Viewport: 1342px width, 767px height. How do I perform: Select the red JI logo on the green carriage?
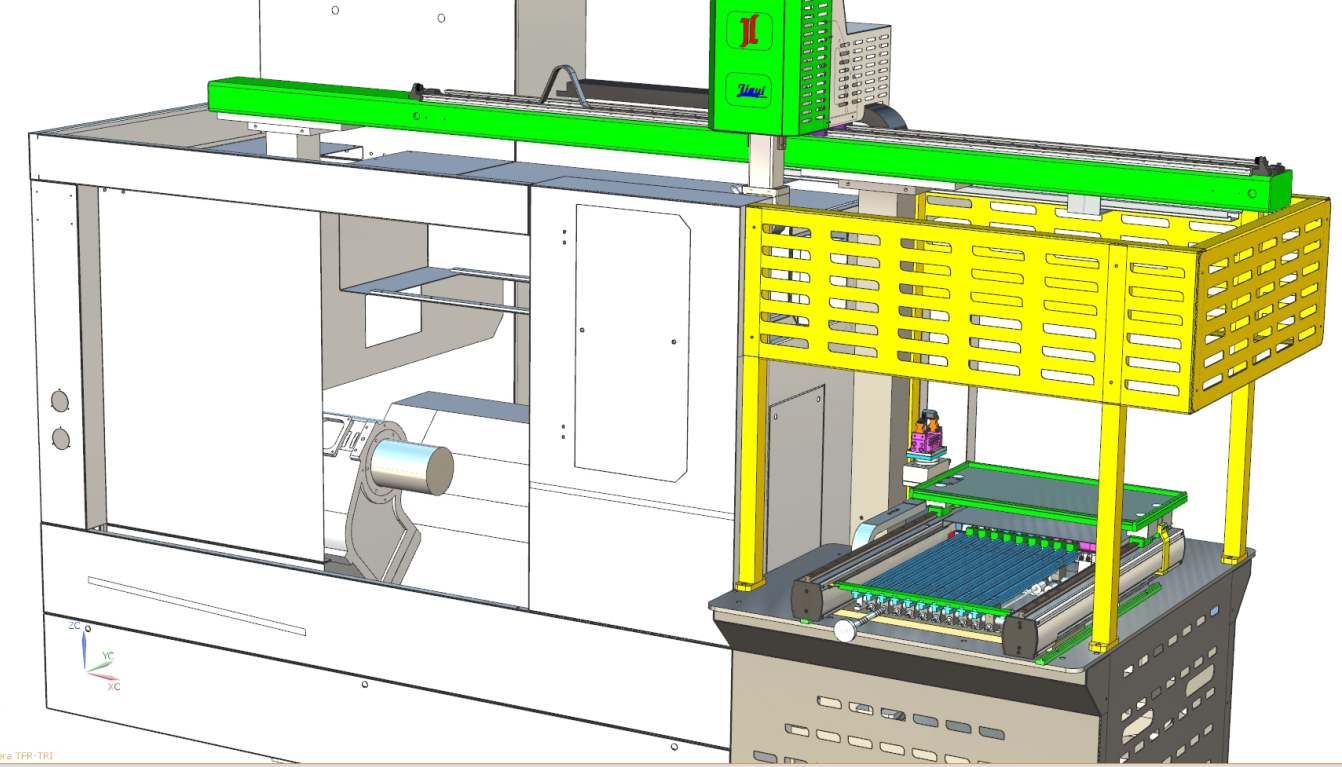point(747,31)
